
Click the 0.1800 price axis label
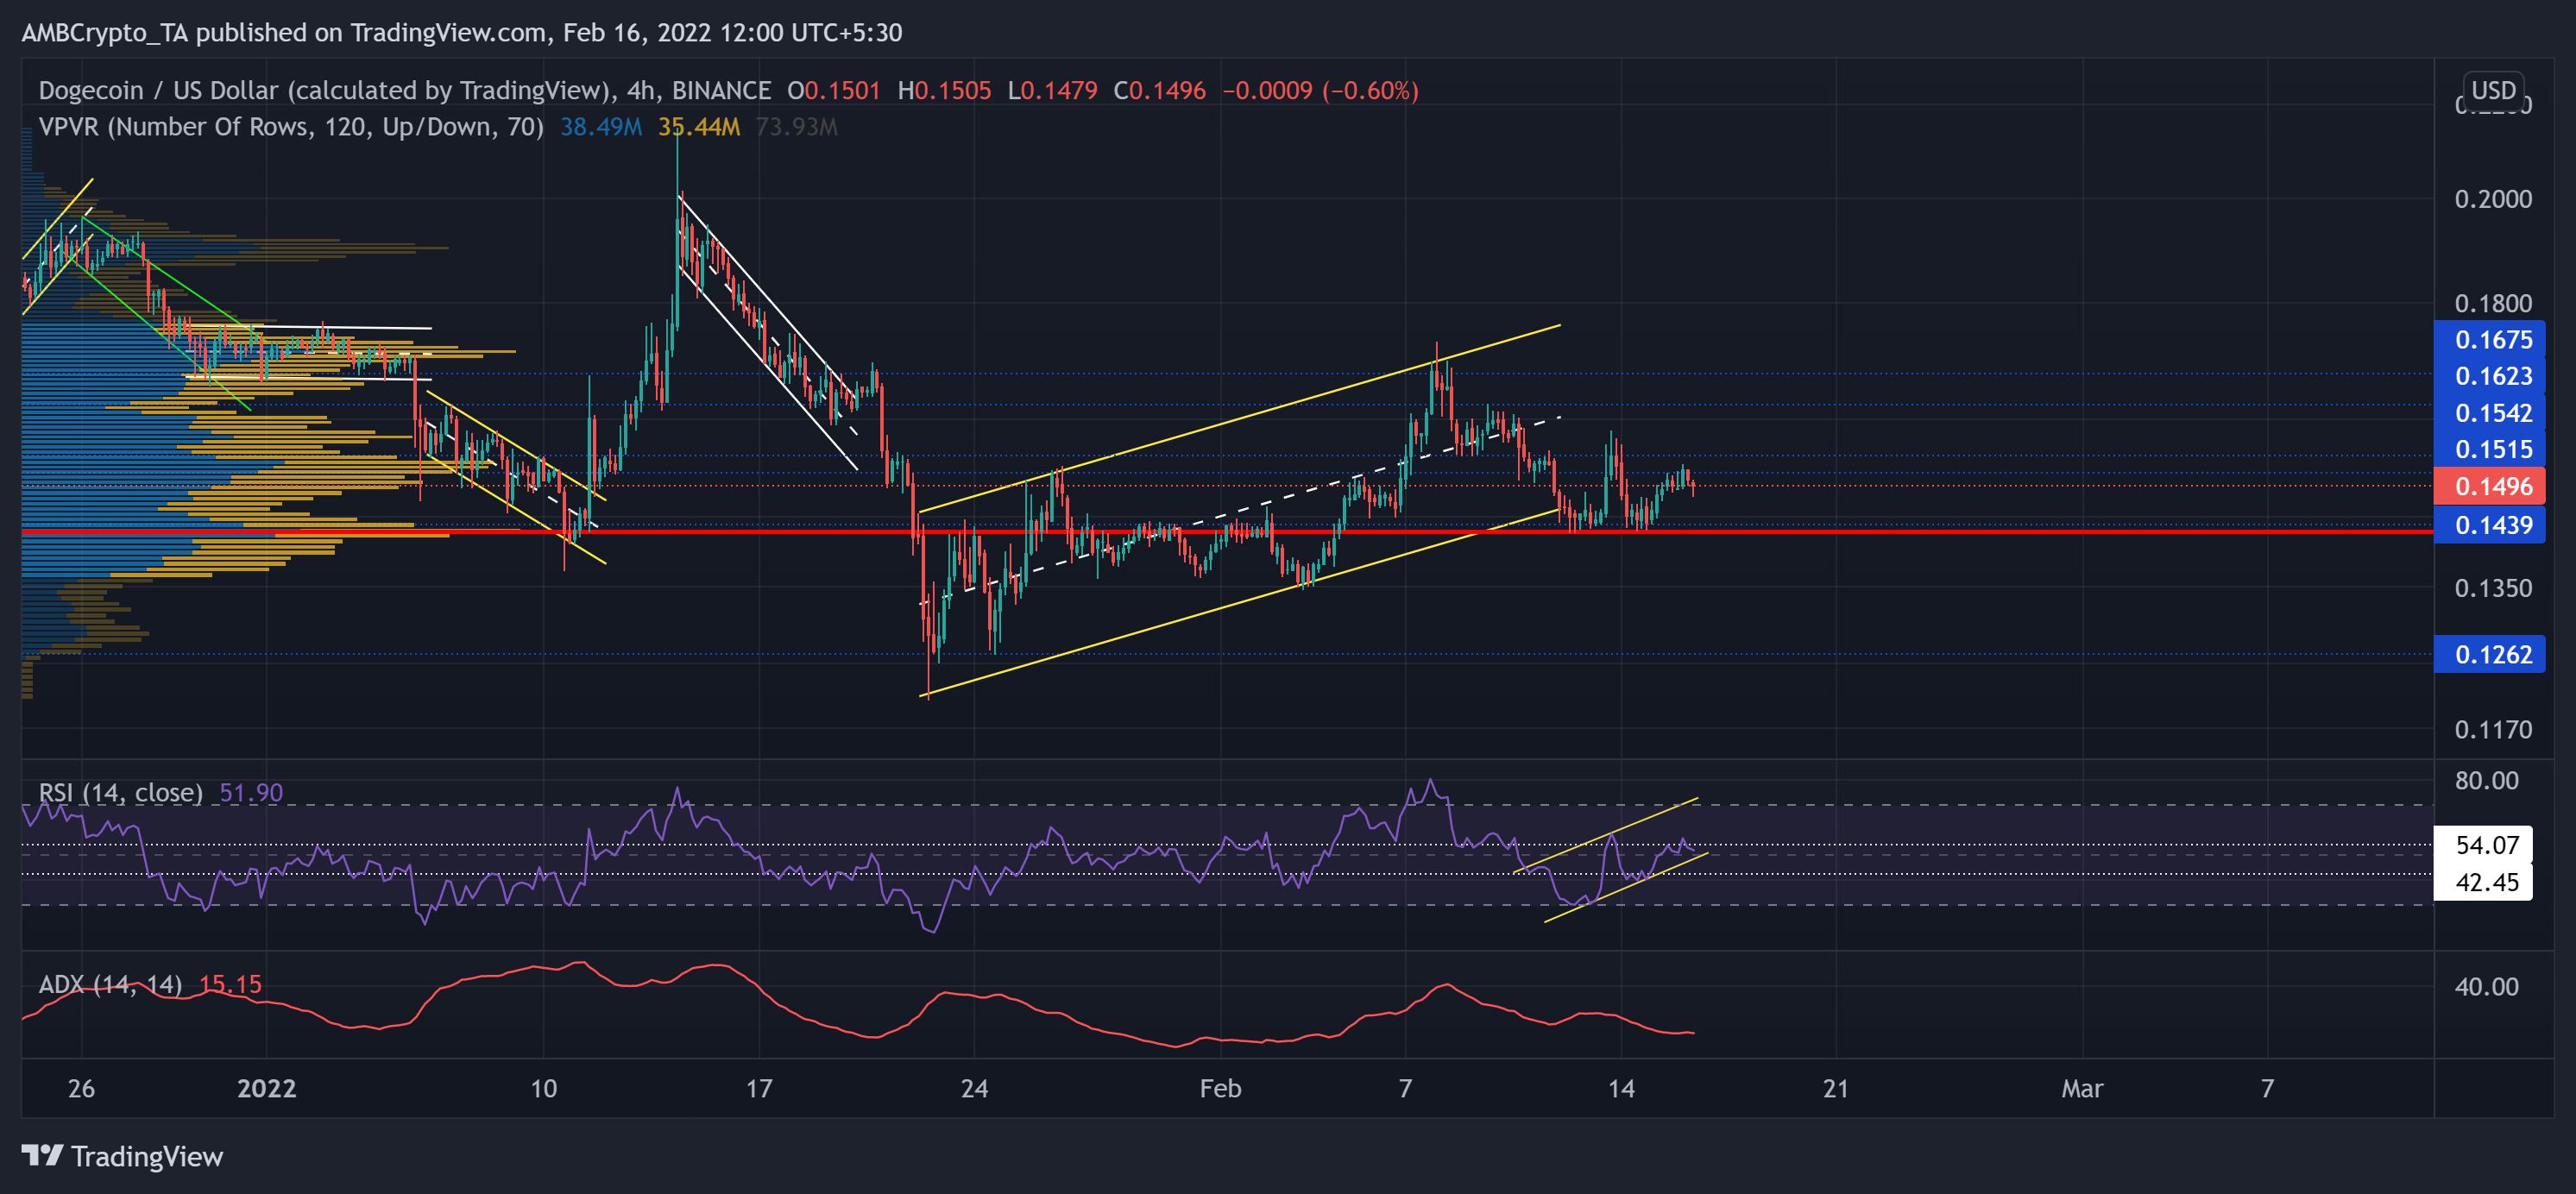pos(2493,303)
